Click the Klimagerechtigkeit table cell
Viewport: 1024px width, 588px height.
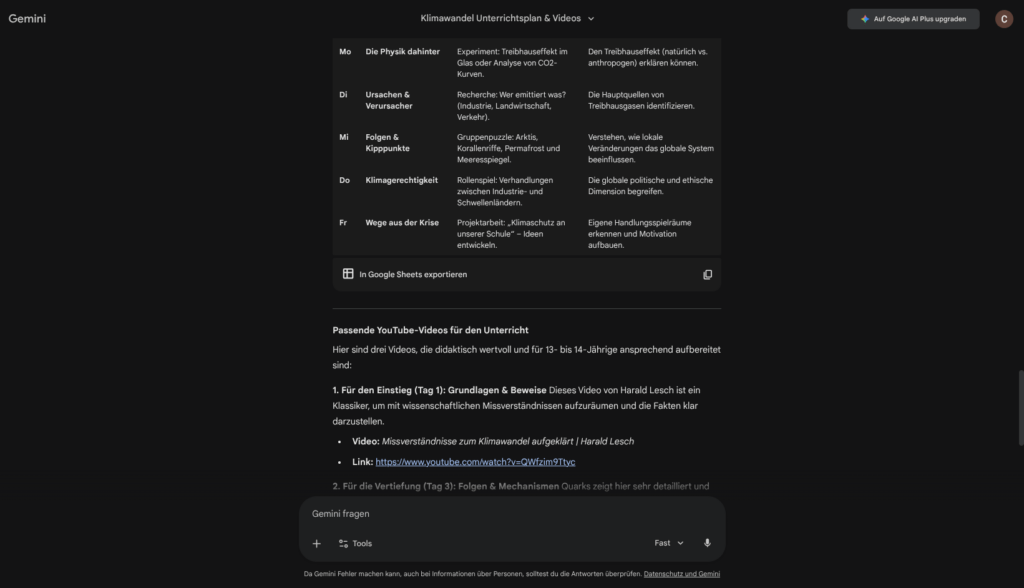click(401, 180)
